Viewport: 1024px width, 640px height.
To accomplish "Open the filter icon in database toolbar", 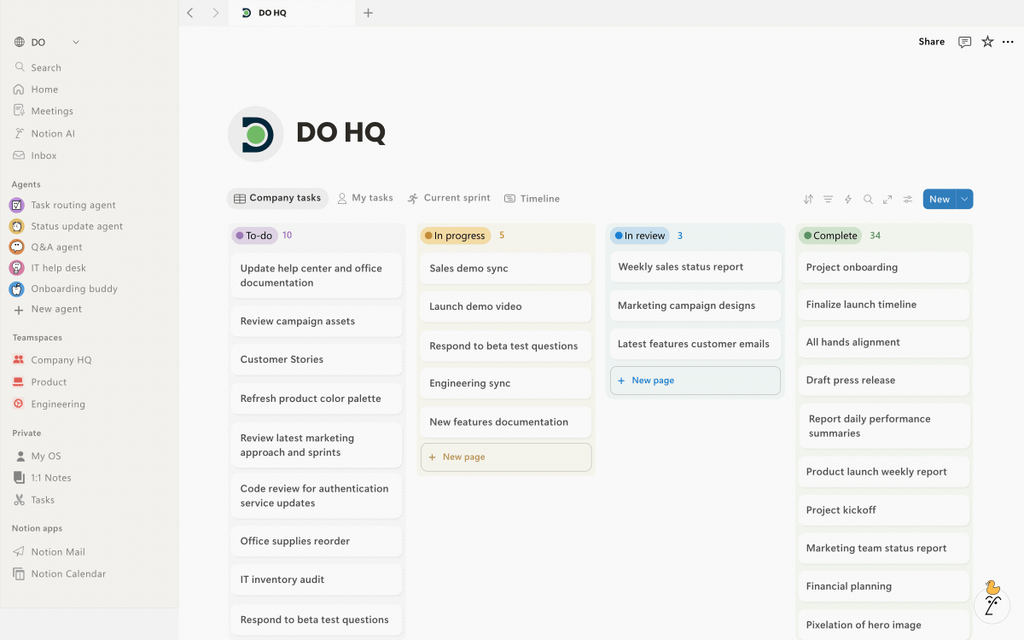I will pos(828,199).
